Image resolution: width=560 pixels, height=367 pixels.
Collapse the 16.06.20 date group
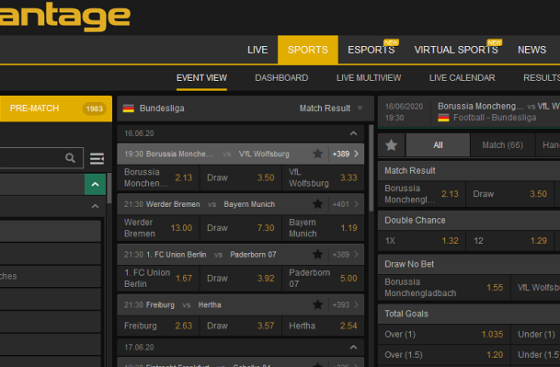353,133
